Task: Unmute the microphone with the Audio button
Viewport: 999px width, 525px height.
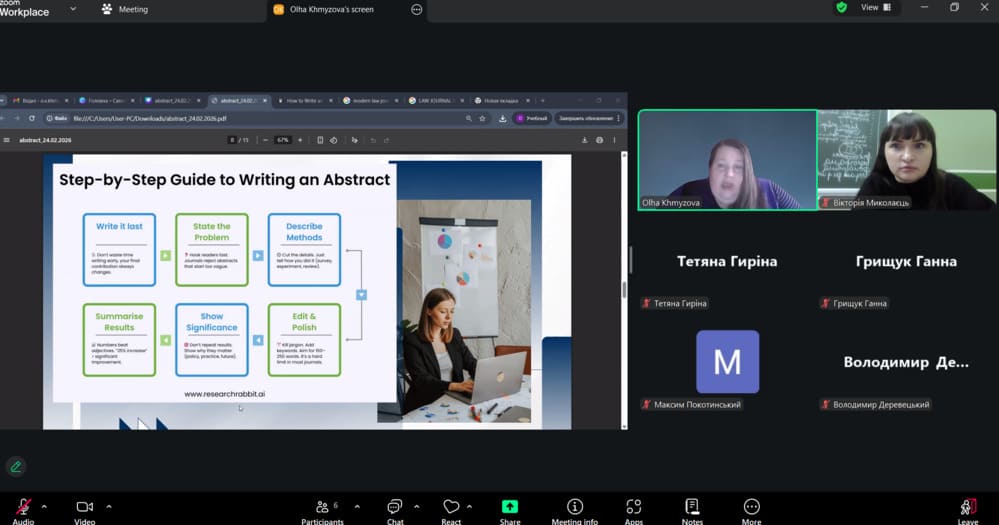Action: click(23, 508)
